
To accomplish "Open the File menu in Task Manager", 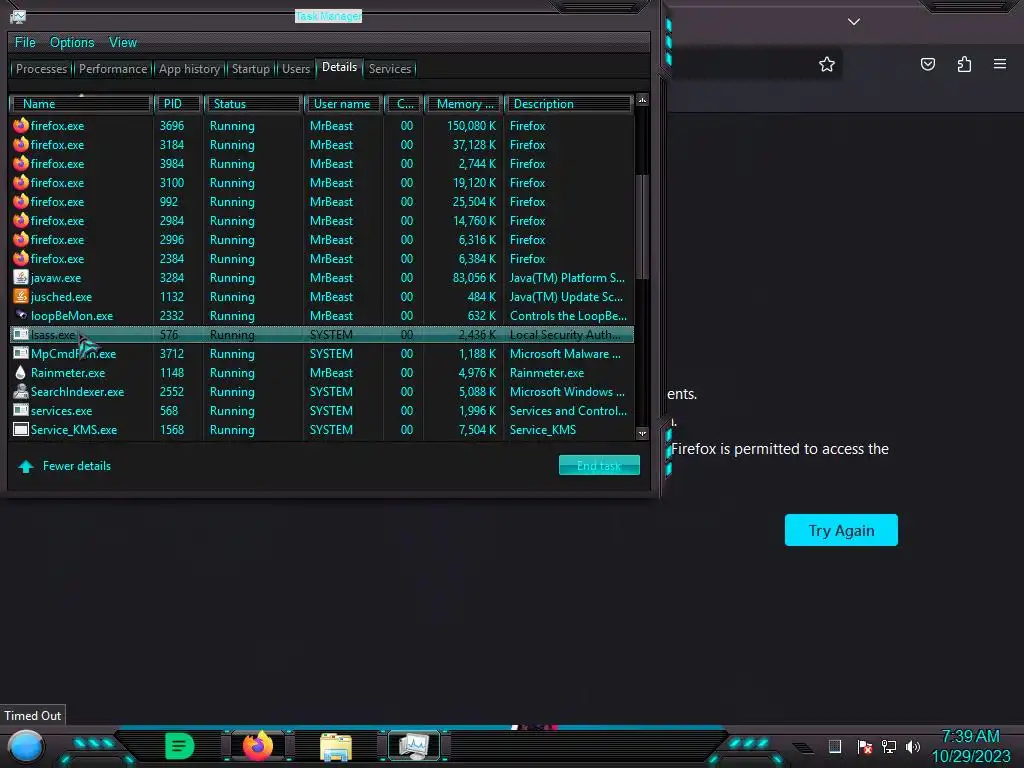I will pyautogui.click(x=25, y=42).
